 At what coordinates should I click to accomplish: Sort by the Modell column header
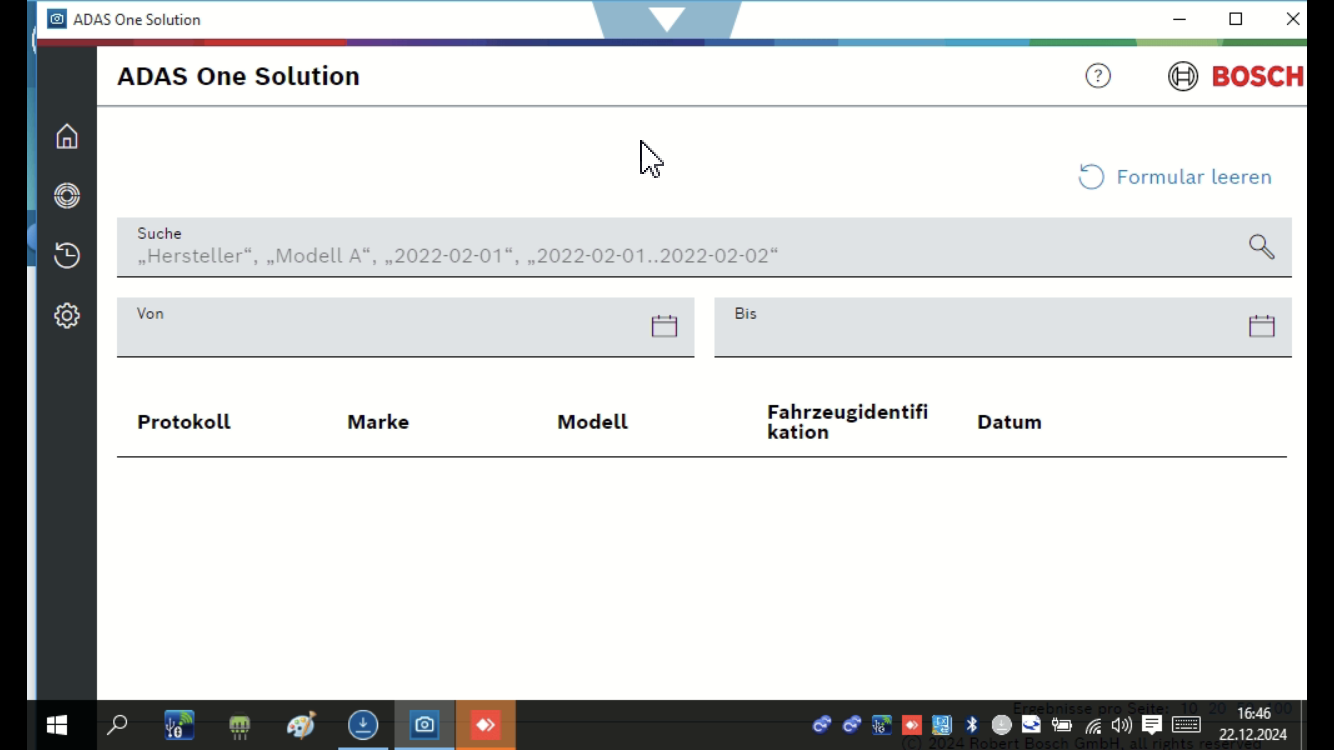[x=592, y=422]
